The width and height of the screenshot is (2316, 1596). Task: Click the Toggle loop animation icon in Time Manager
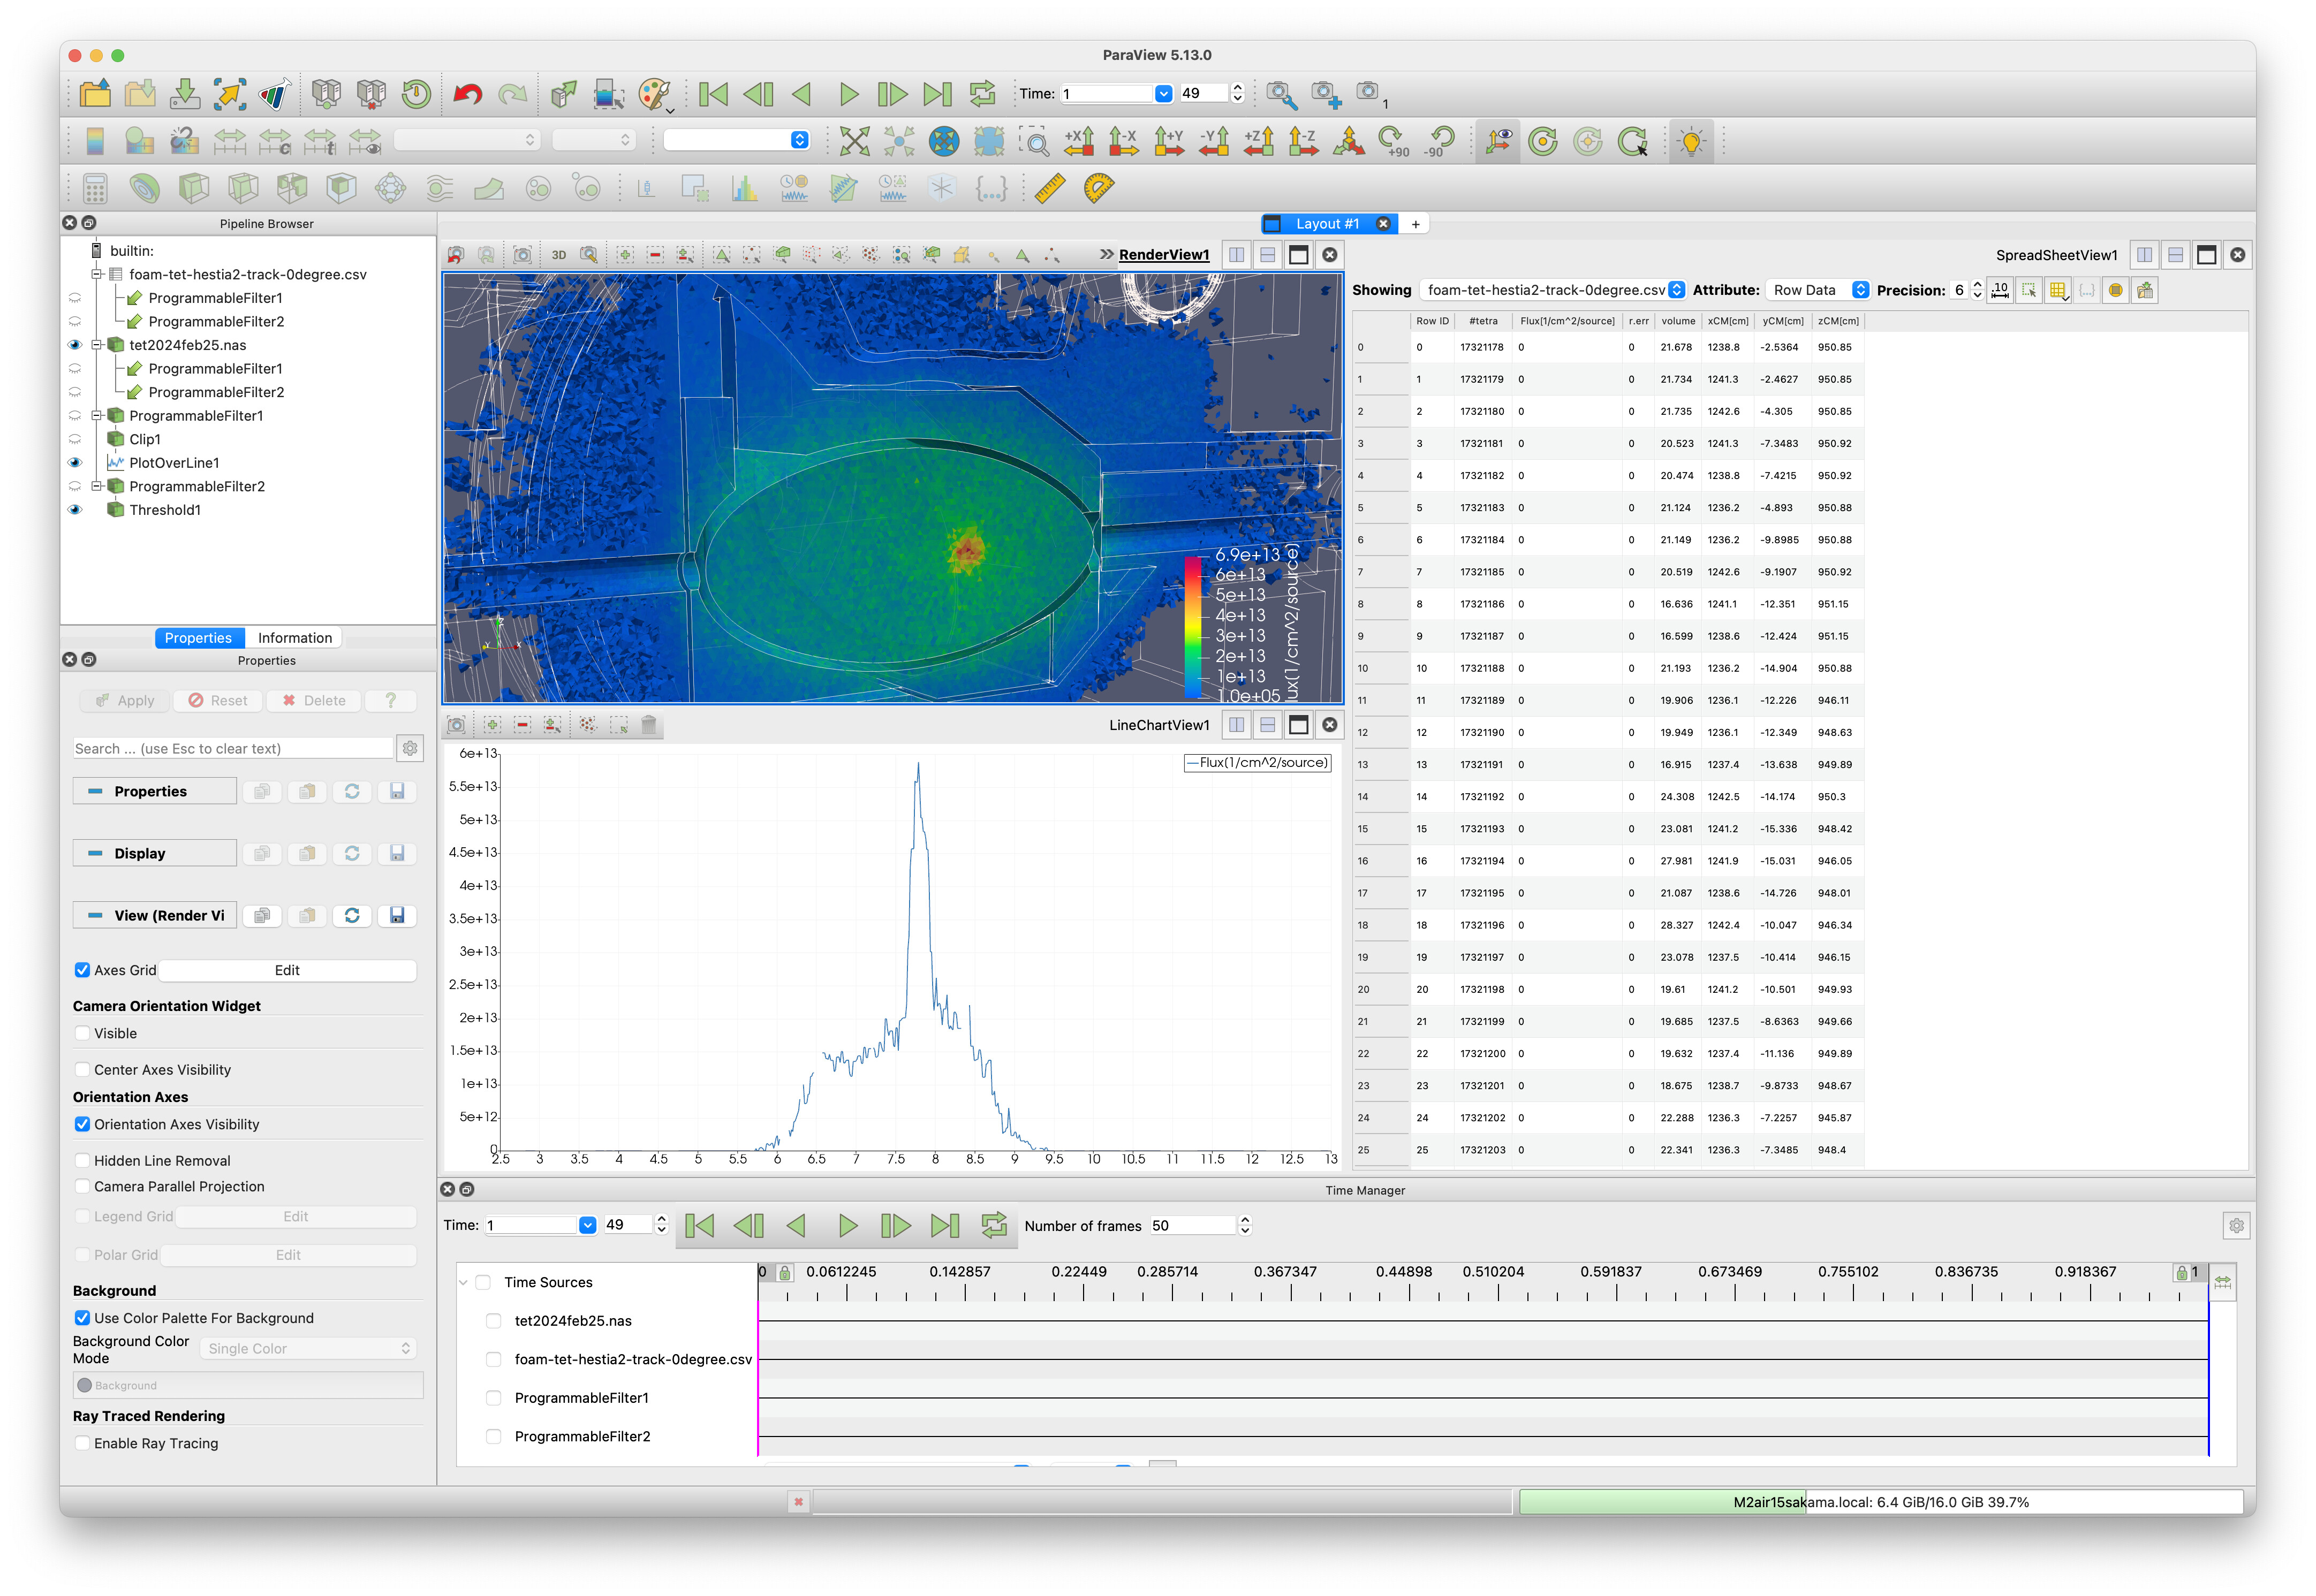point(993,1225)
